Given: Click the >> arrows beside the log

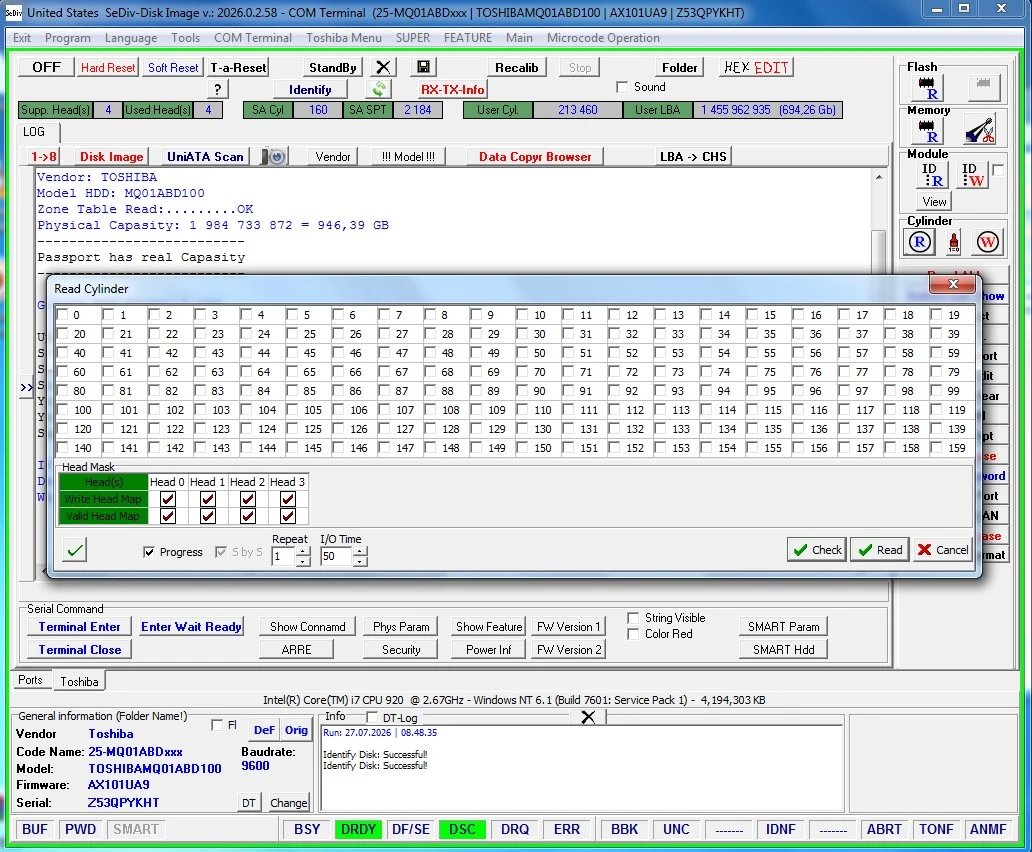Looking at the screenshot, I should click(27, 387).
